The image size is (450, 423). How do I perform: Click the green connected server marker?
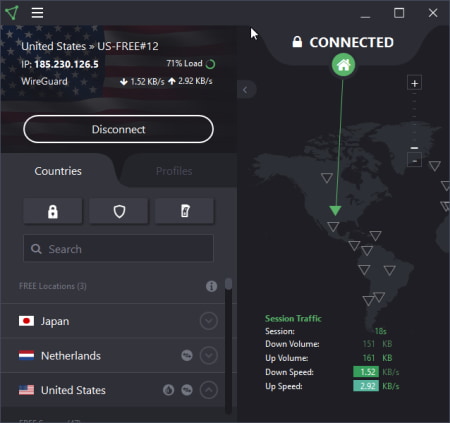point(335,210)
